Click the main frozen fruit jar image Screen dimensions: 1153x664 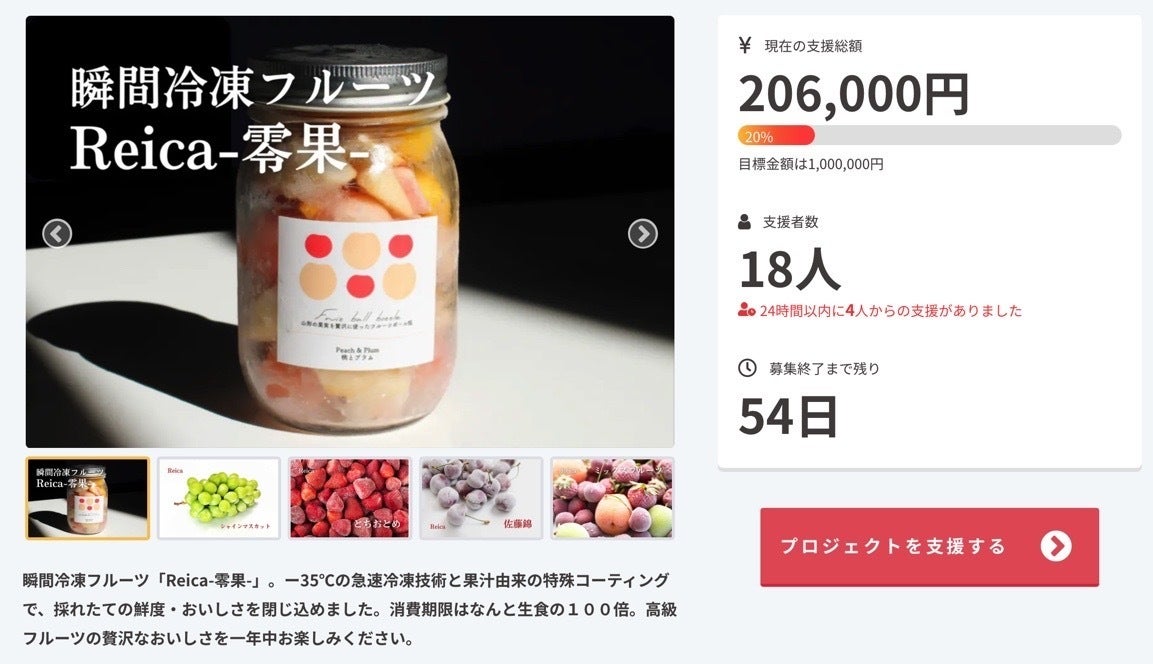click(350, 232)
